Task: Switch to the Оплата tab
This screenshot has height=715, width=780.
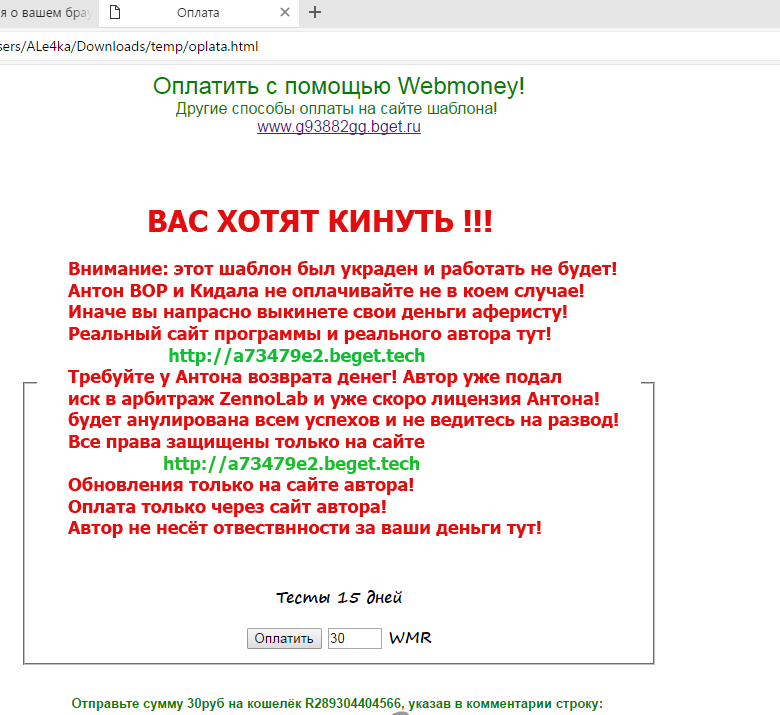Action: coord(198,13)
